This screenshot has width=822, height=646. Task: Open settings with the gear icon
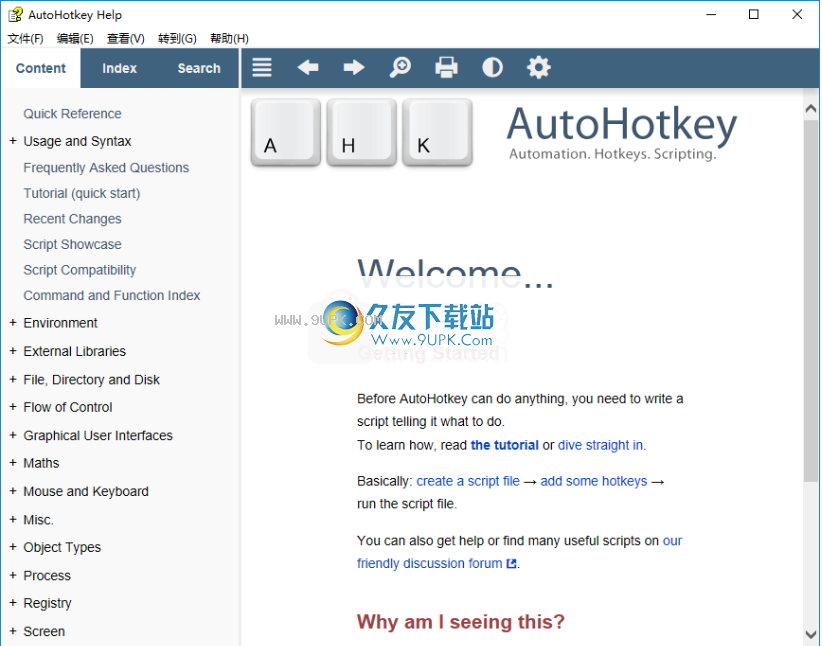click(538, 68)
